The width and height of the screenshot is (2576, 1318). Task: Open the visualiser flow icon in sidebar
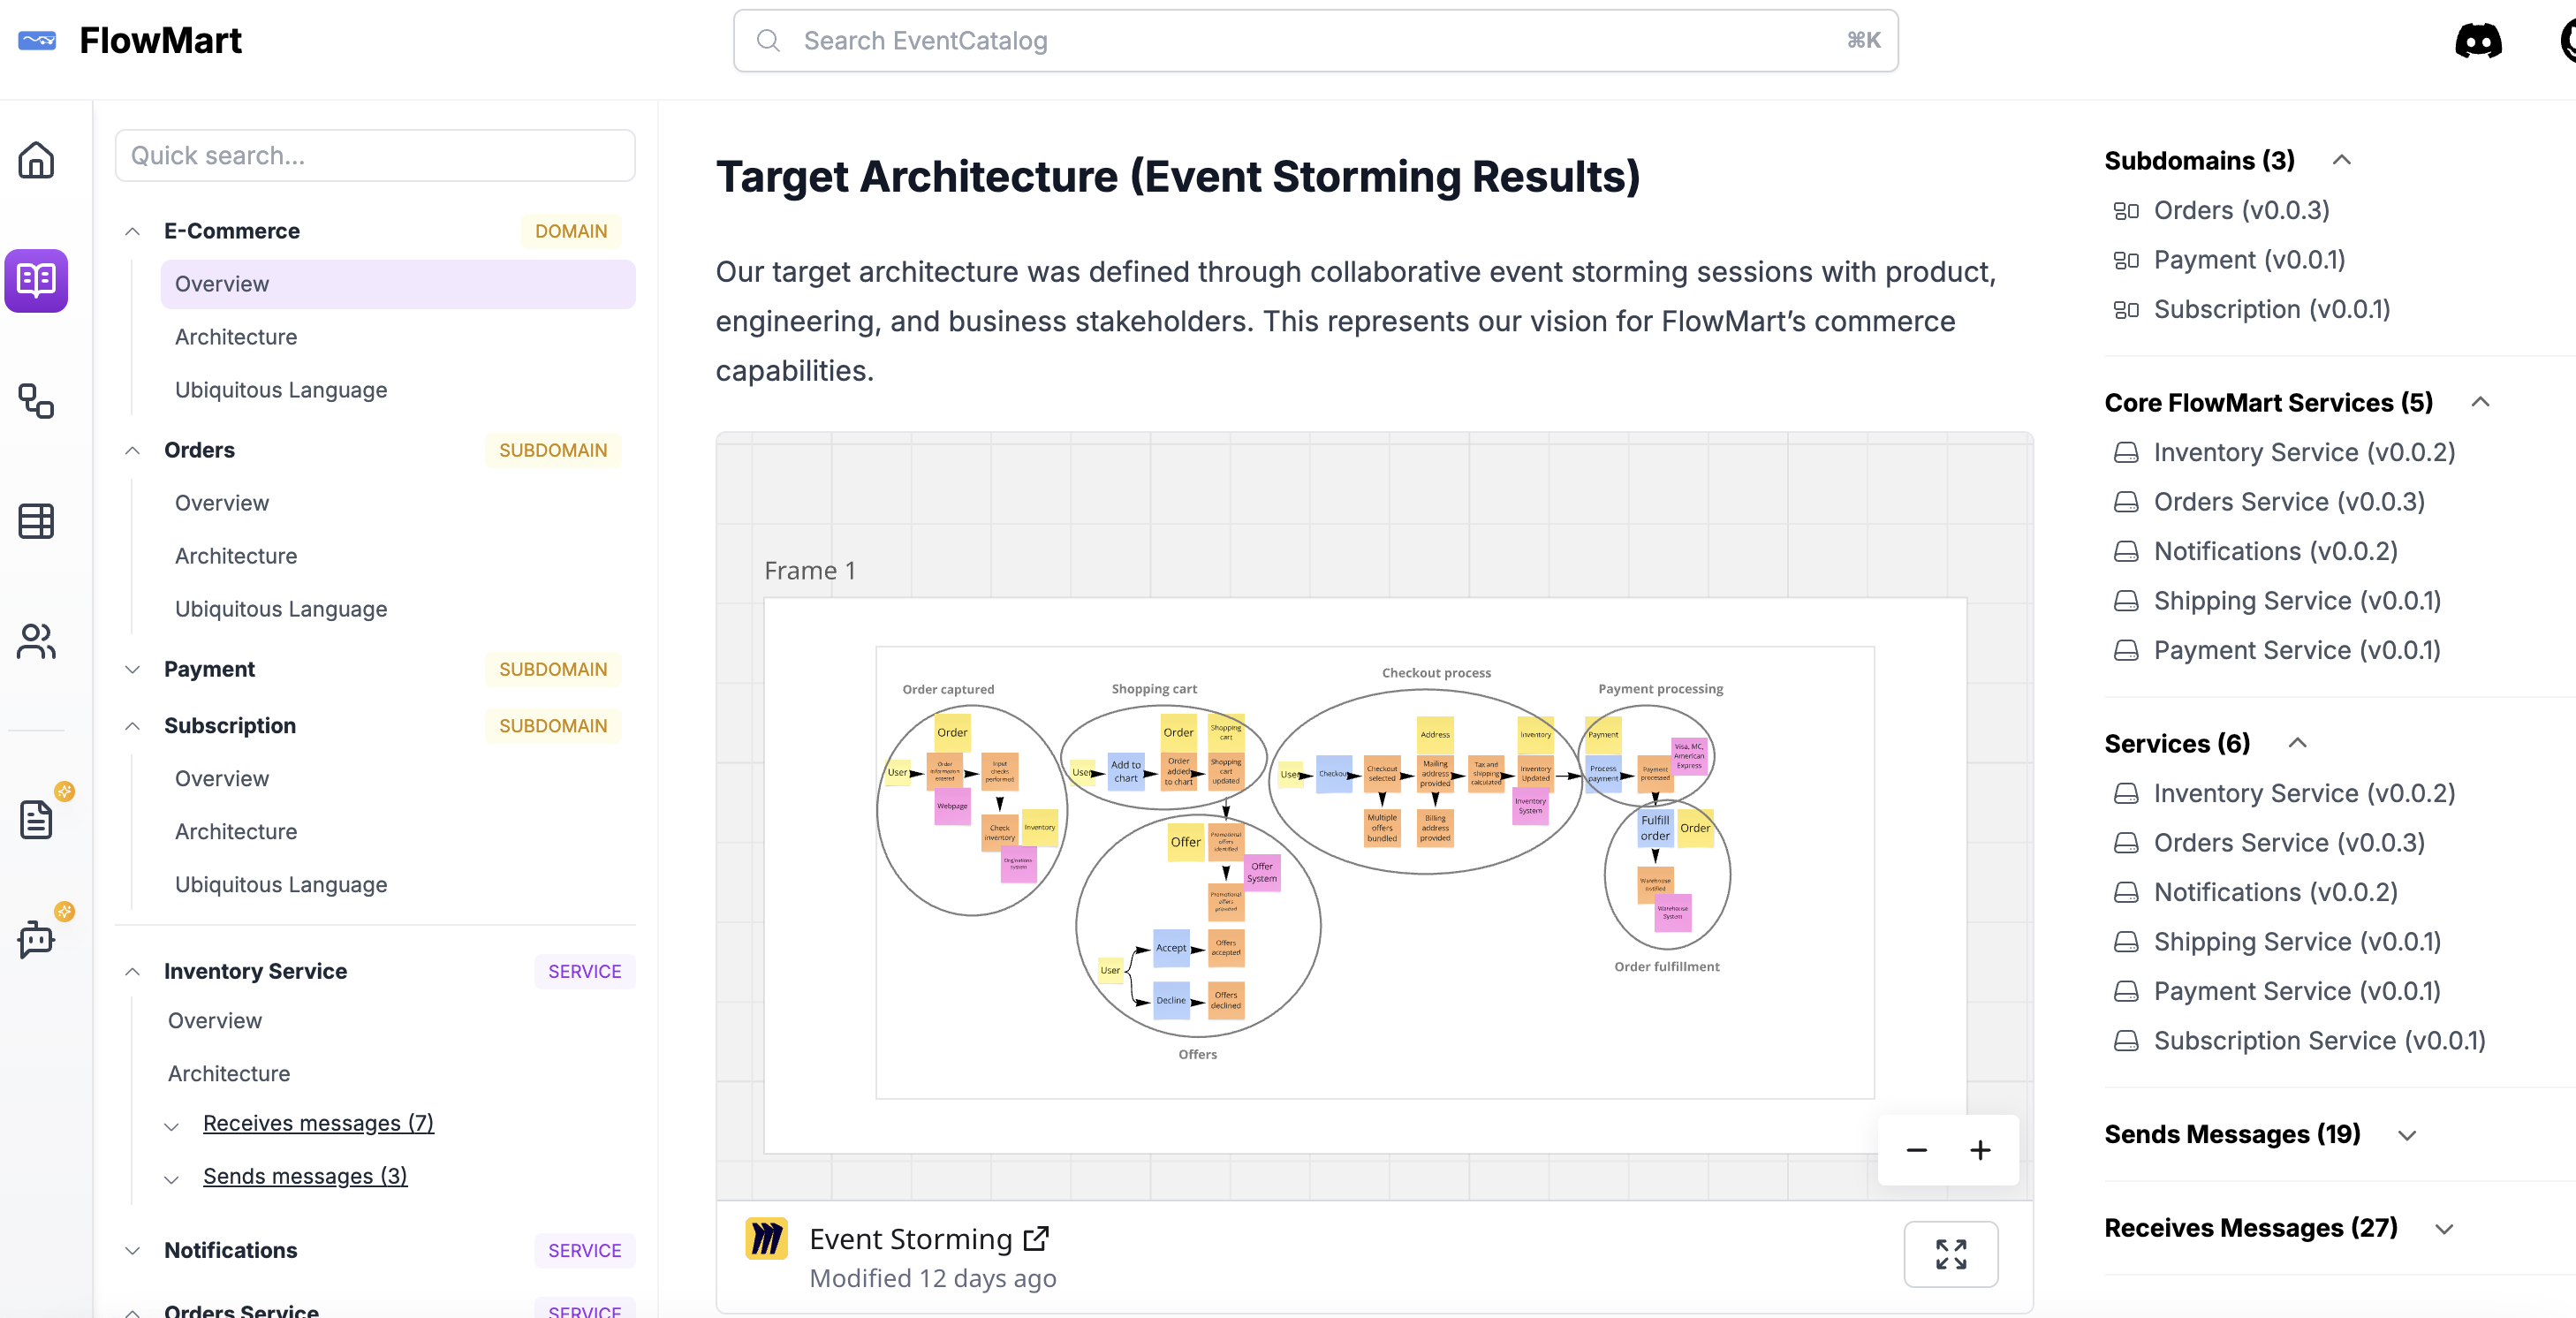(36, 401)
